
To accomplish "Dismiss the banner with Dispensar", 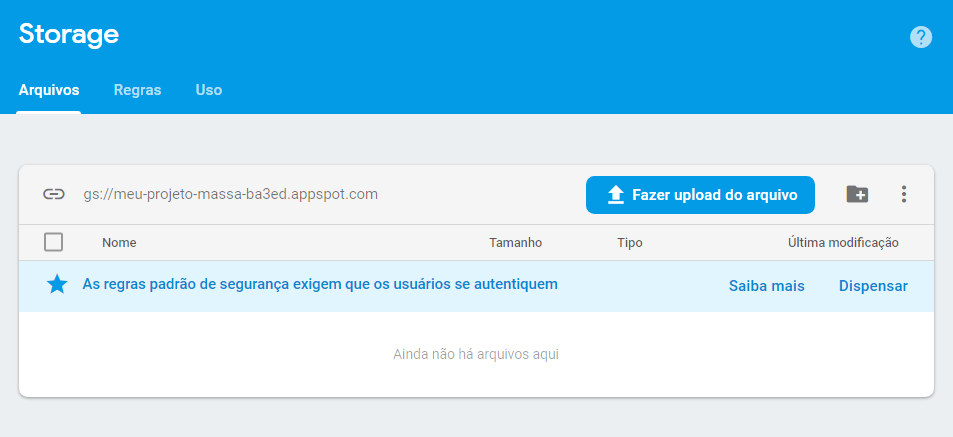I will 873,286.
